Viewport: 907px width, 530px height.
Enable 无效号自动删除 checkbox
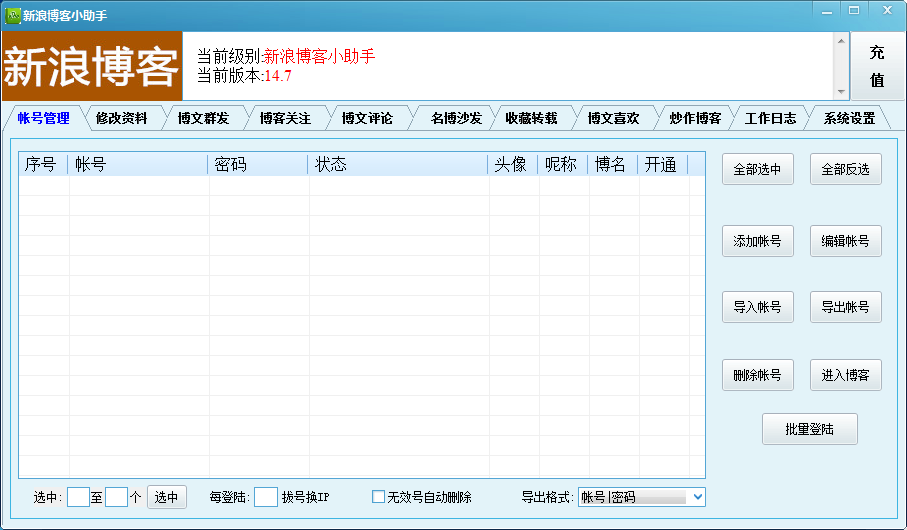[379, 497]
